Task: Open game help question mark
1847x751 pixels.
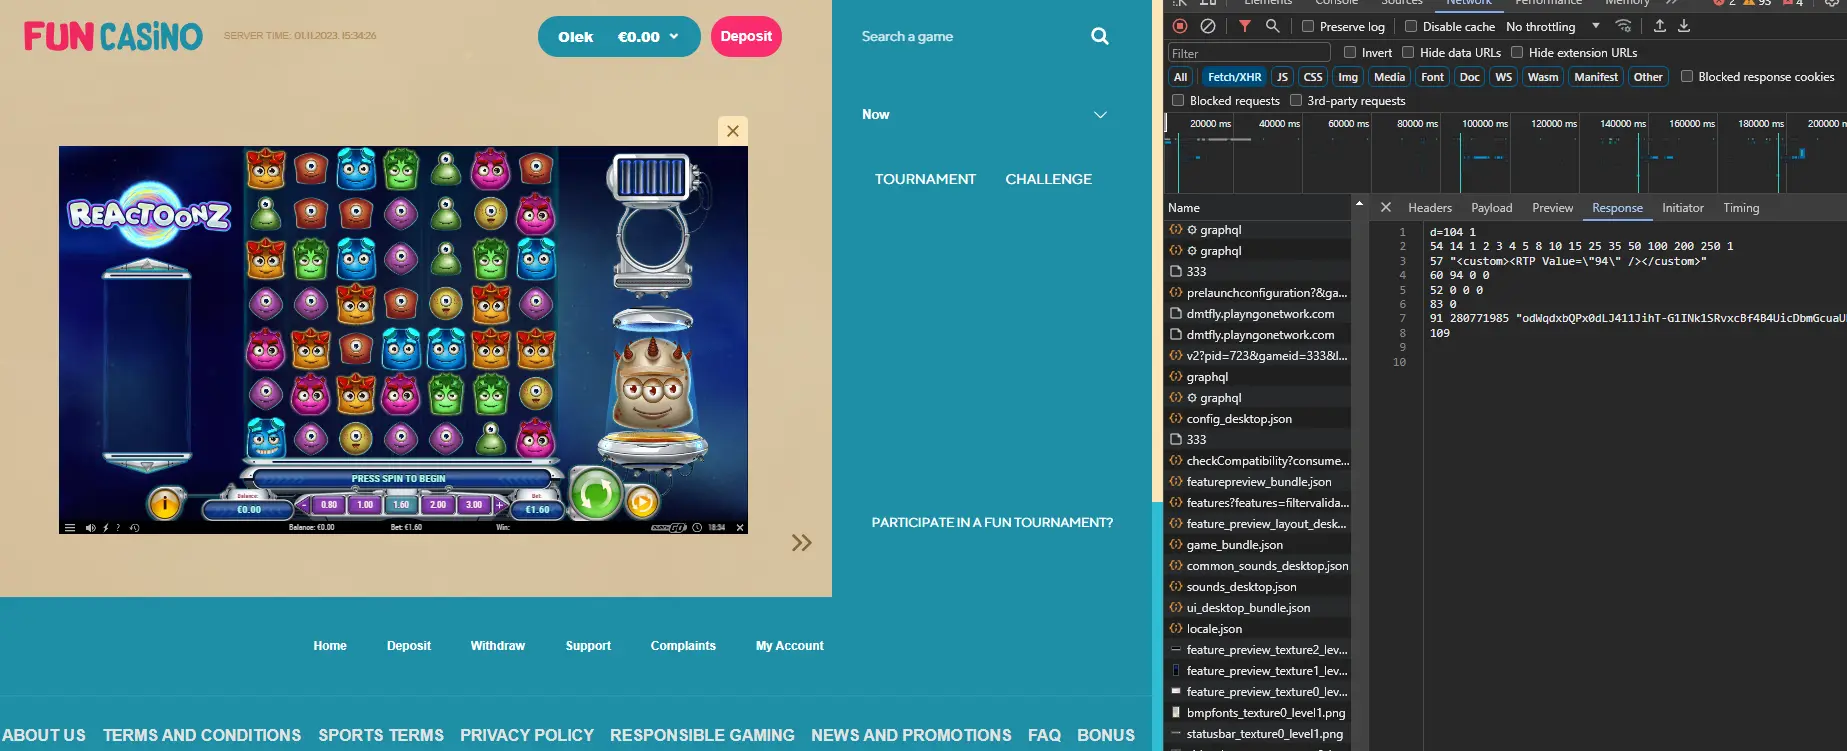Action: pos(118,527)
